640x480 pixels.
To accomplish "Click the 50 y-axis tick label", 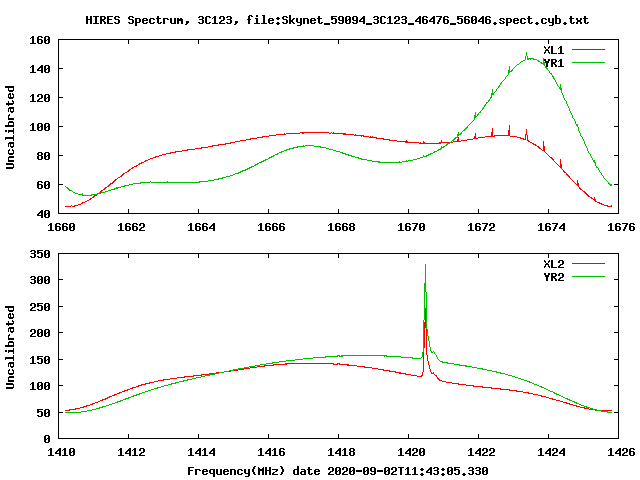I will [x=43, y=413].
